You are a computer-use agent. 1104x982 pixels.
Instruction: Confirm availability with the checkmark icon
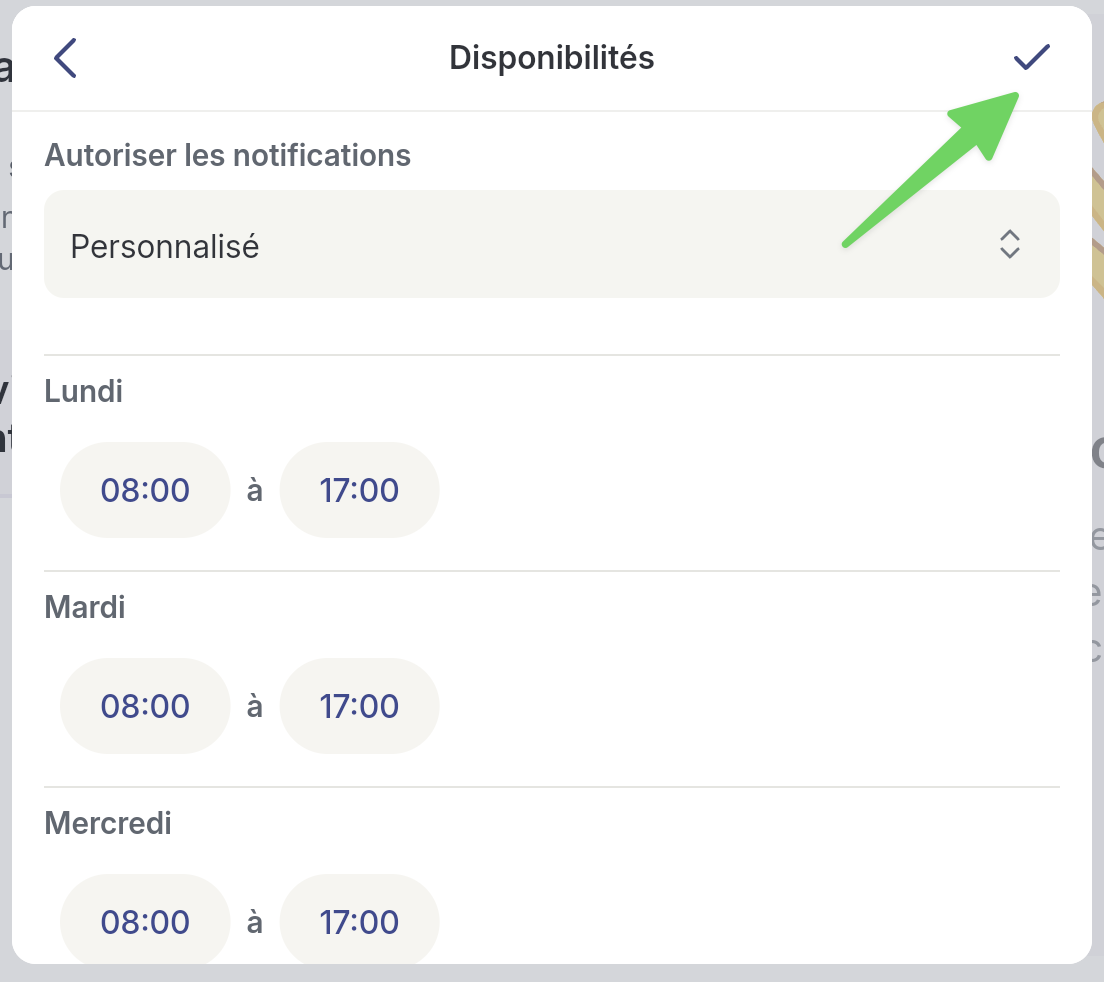coord(1032,58)
